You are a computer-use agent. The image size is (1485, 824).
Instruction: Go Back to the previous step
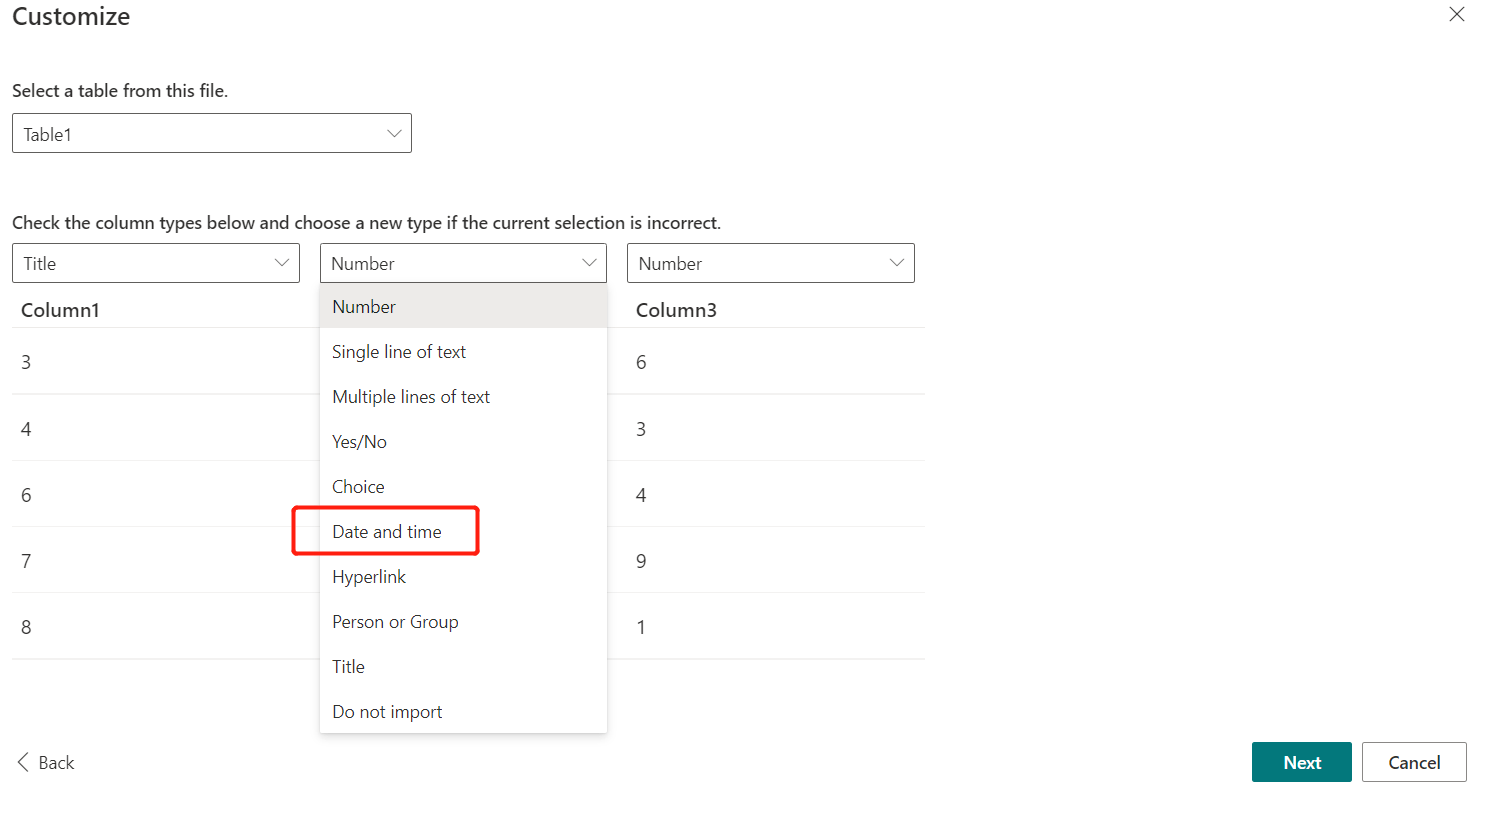coord(46,762)
